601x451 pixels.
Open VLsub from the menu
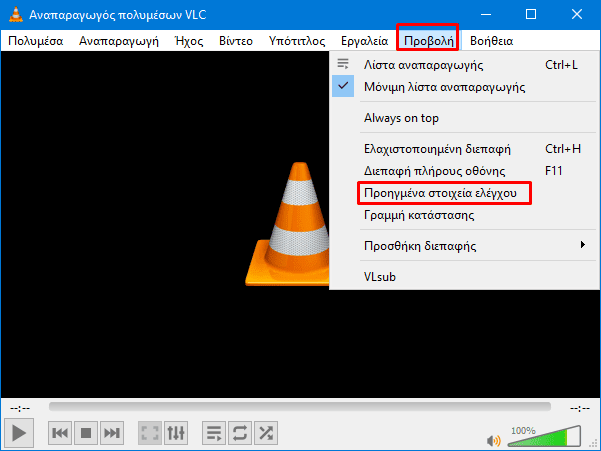[465, 277]
